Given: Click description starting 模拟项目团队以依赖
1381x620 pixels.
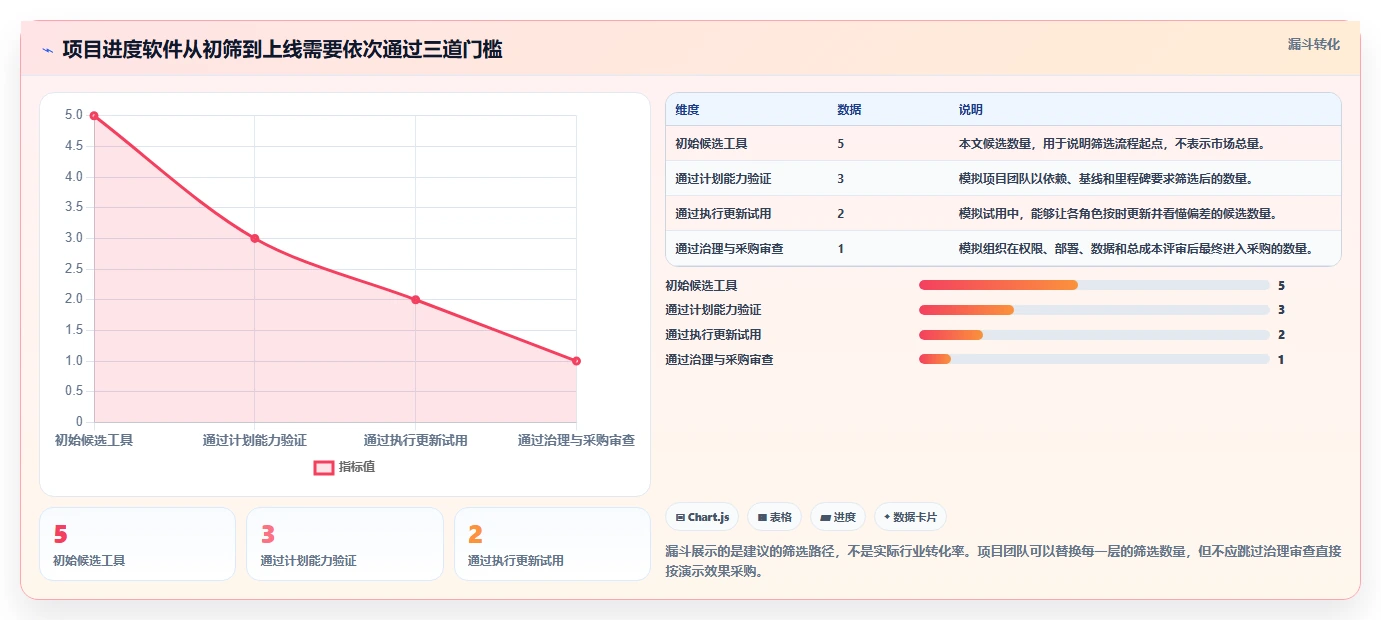Looking at the screenshot, I should [1106, 179].
